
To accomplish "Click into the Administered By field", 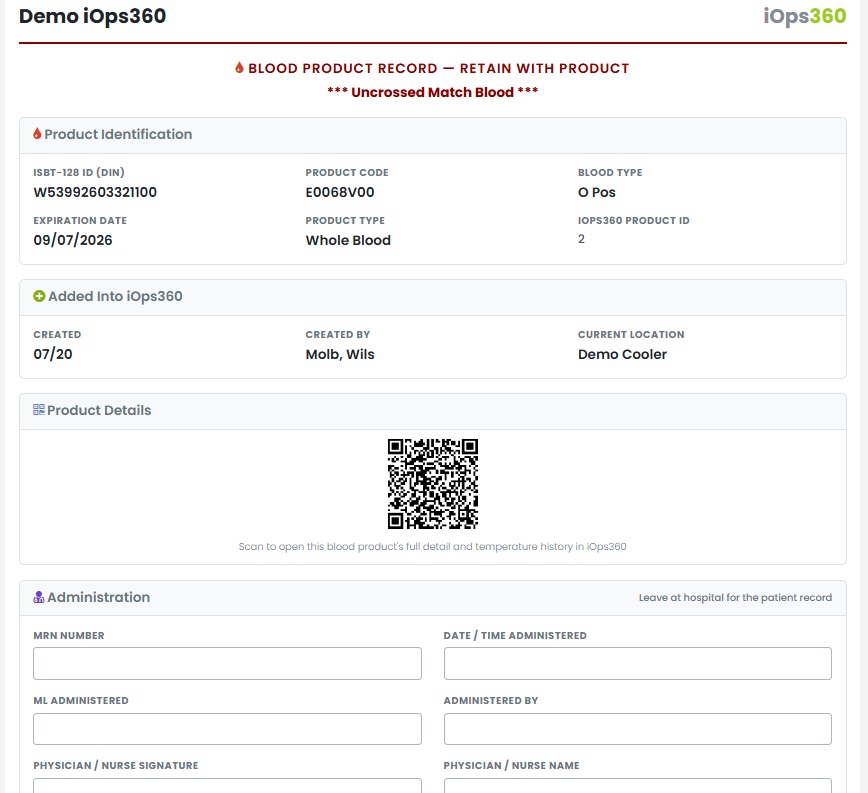I will (x=638, y=729).
